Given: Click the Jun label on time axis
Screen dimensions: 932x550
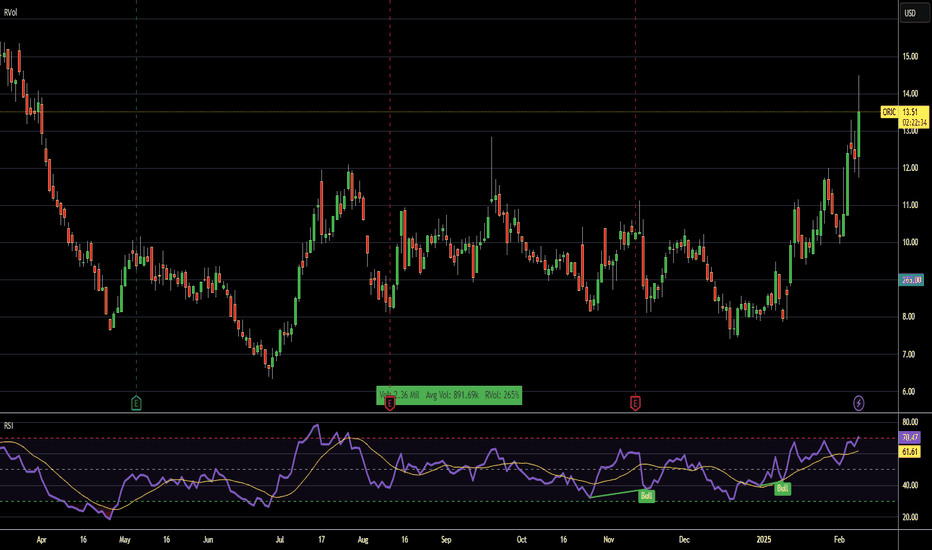Looking at the screenshot, I should coord(208,540).
